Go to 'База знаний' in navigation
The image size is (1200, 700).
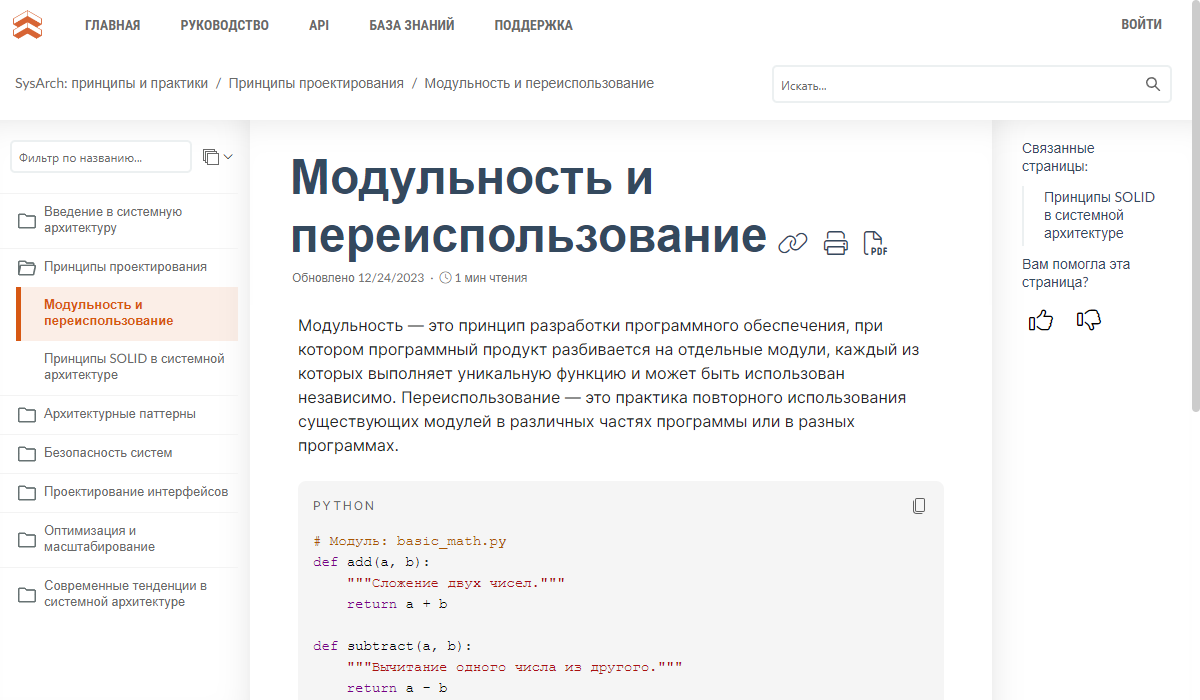tap(411, 25)
